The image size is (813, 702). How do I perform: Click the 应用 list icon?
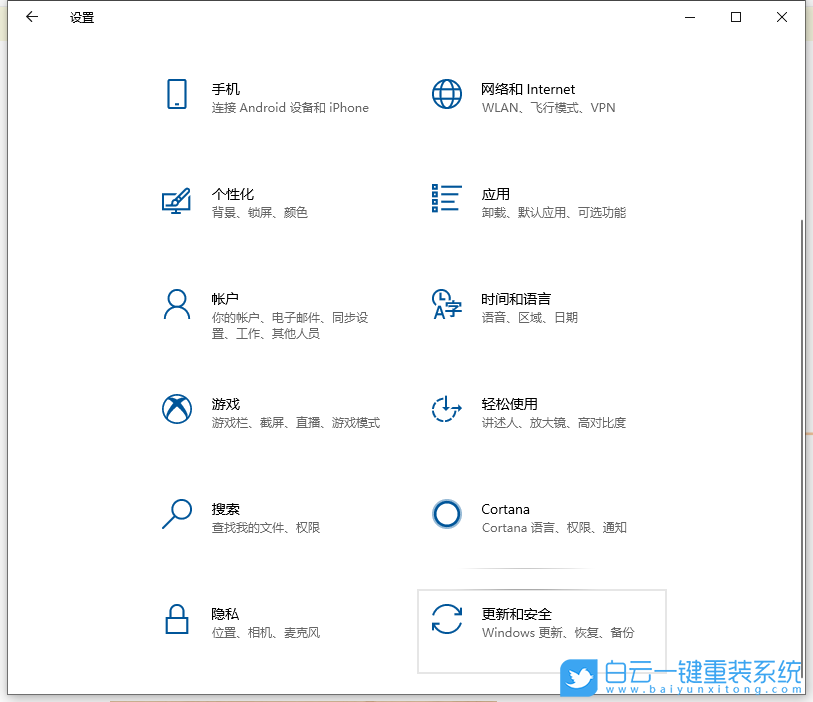pyautogui.click(x=446, y=199)
